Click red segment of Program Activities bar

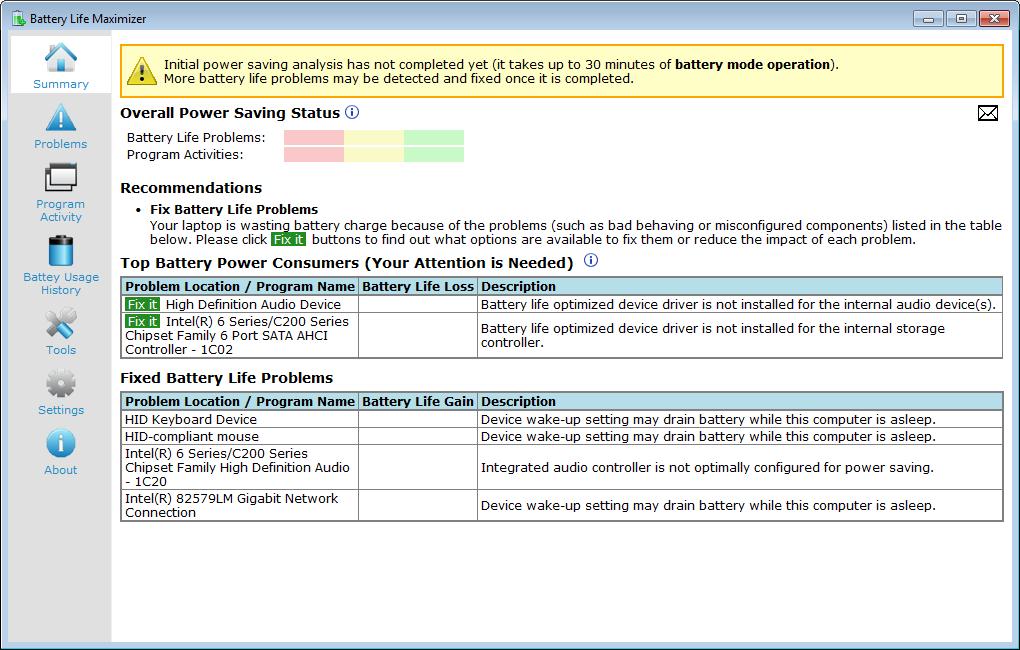click(314, 154)
